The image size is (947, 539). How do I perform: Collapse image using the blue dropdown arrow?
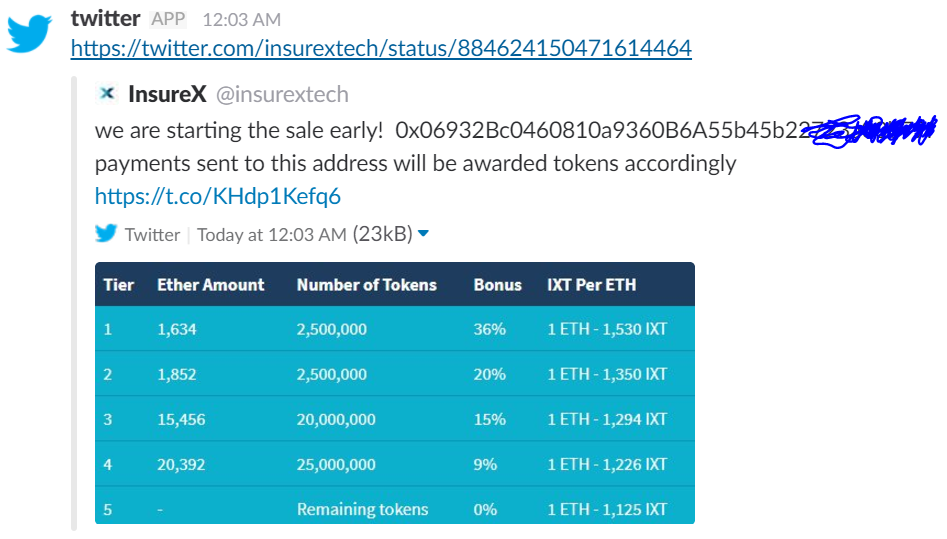coord(423,233)
